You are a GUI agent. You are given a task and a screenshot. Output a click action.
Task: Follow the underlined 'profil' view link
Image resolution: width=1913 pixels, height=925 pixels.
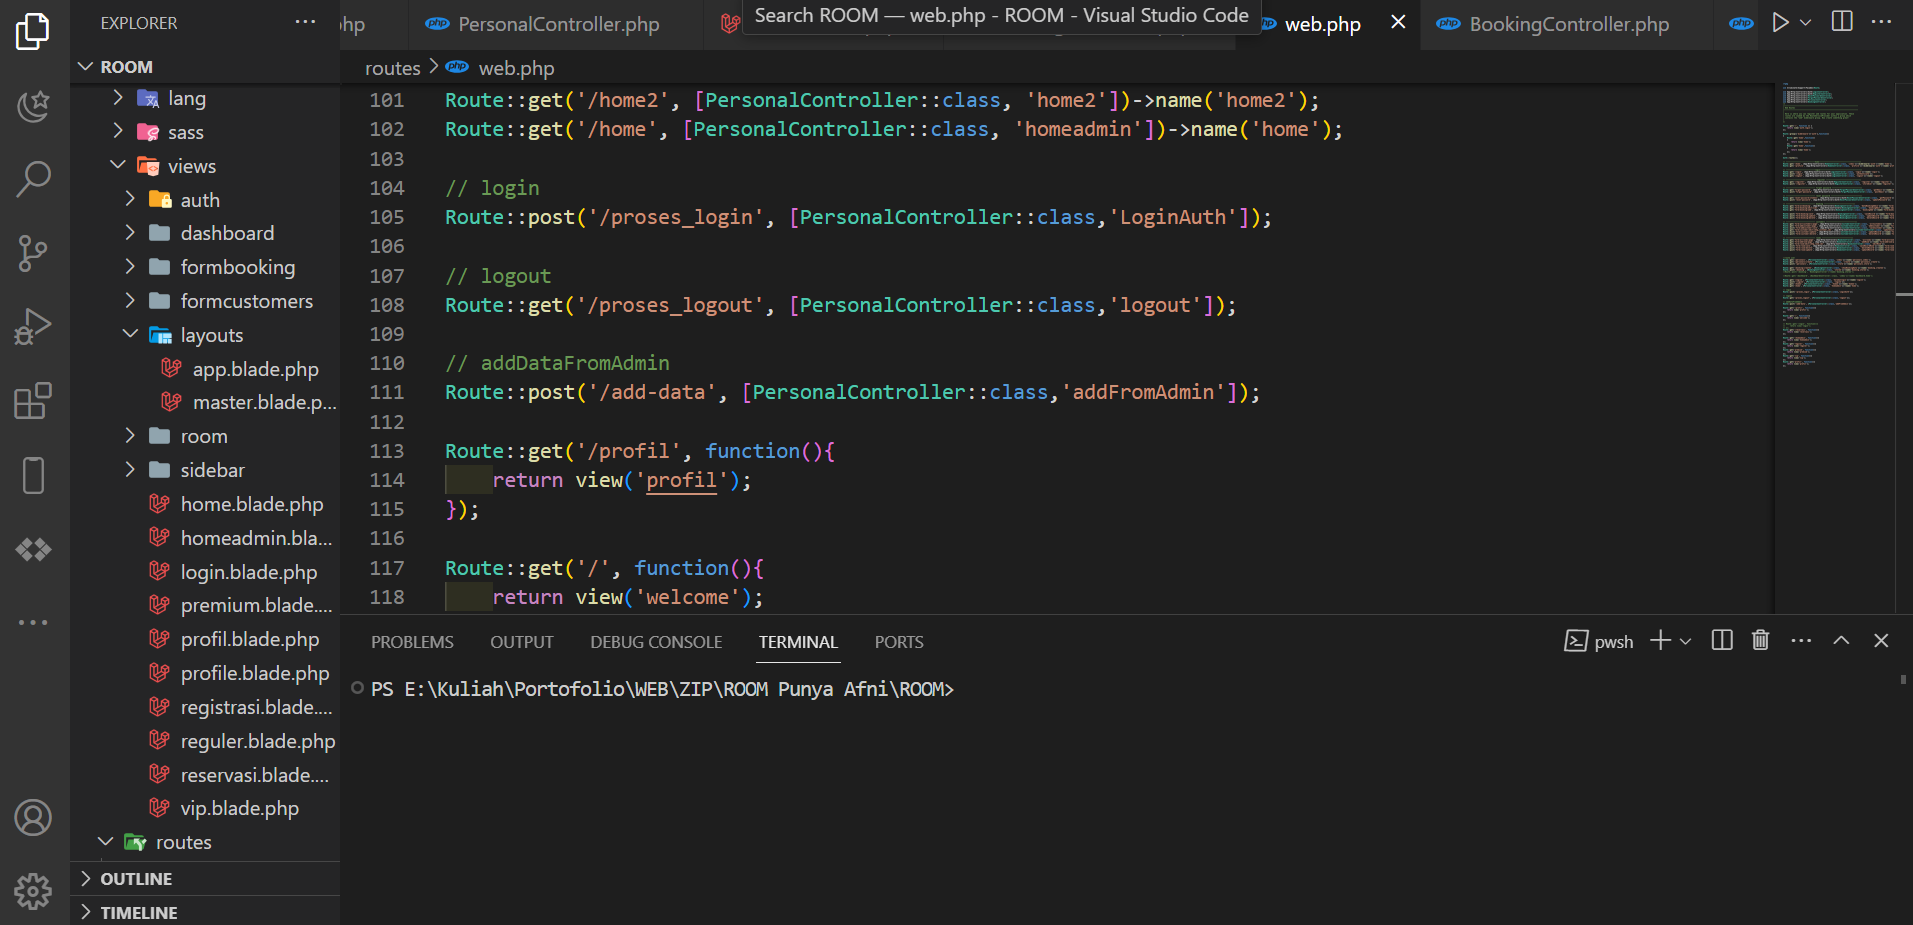(x=681, y=480)
